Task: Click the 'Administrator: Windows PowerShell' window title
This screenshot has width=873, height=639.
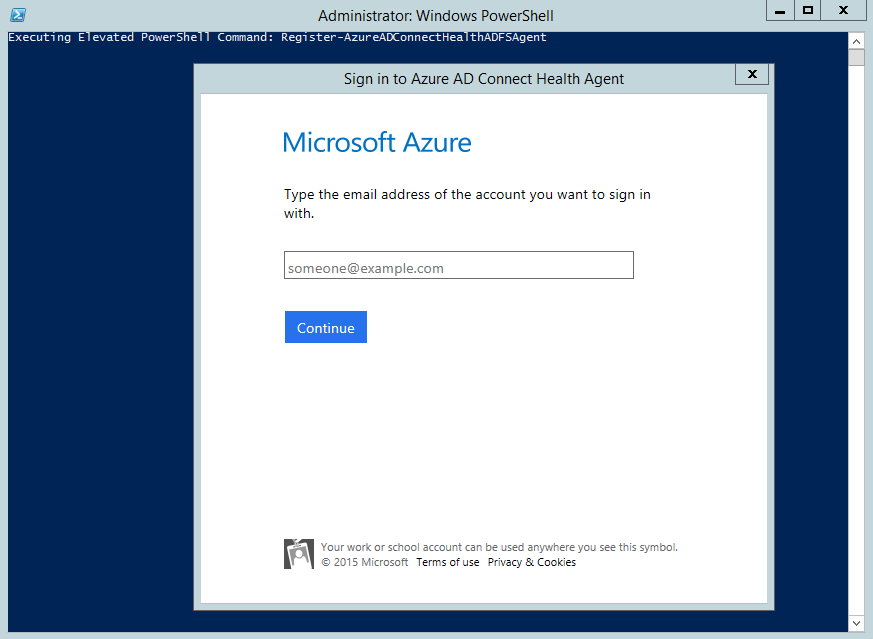Action: (436, 16)
